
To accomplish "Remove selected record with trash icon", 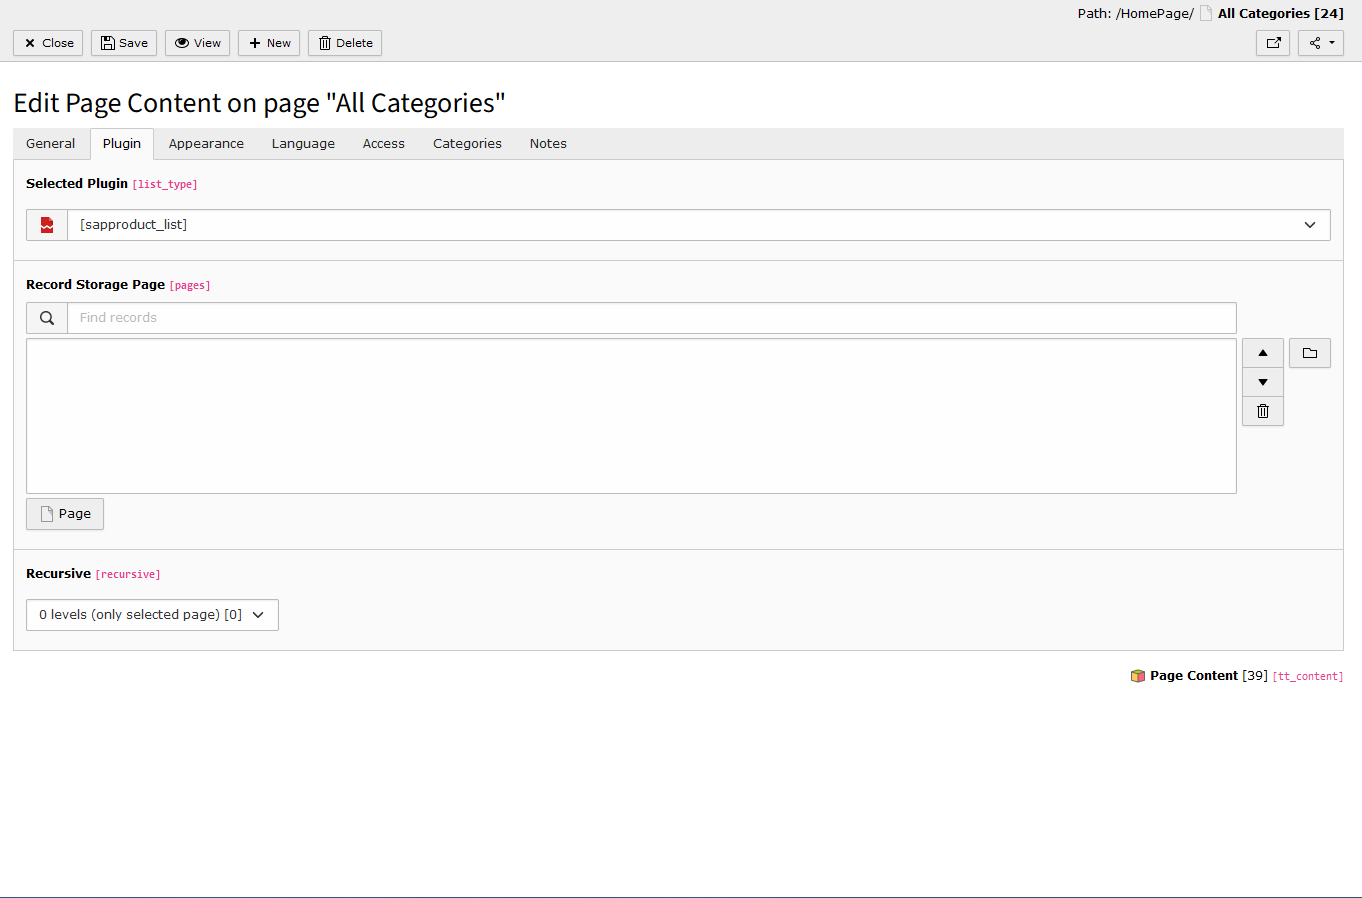I will tap(1262, 411).
